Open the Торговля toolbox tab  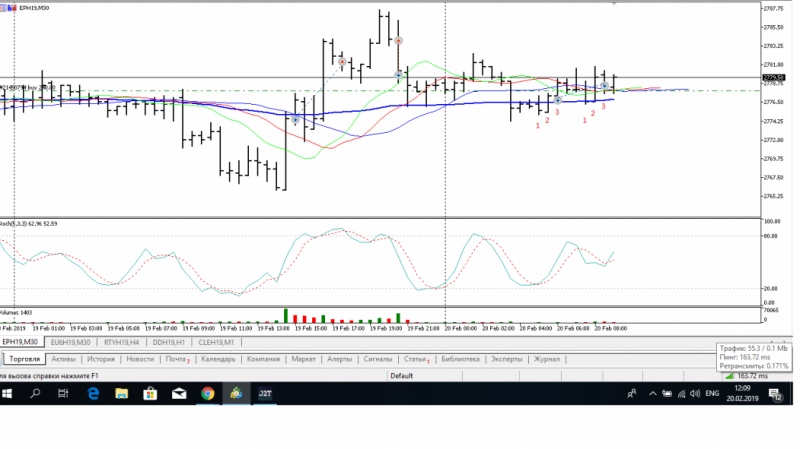(24, 359)
